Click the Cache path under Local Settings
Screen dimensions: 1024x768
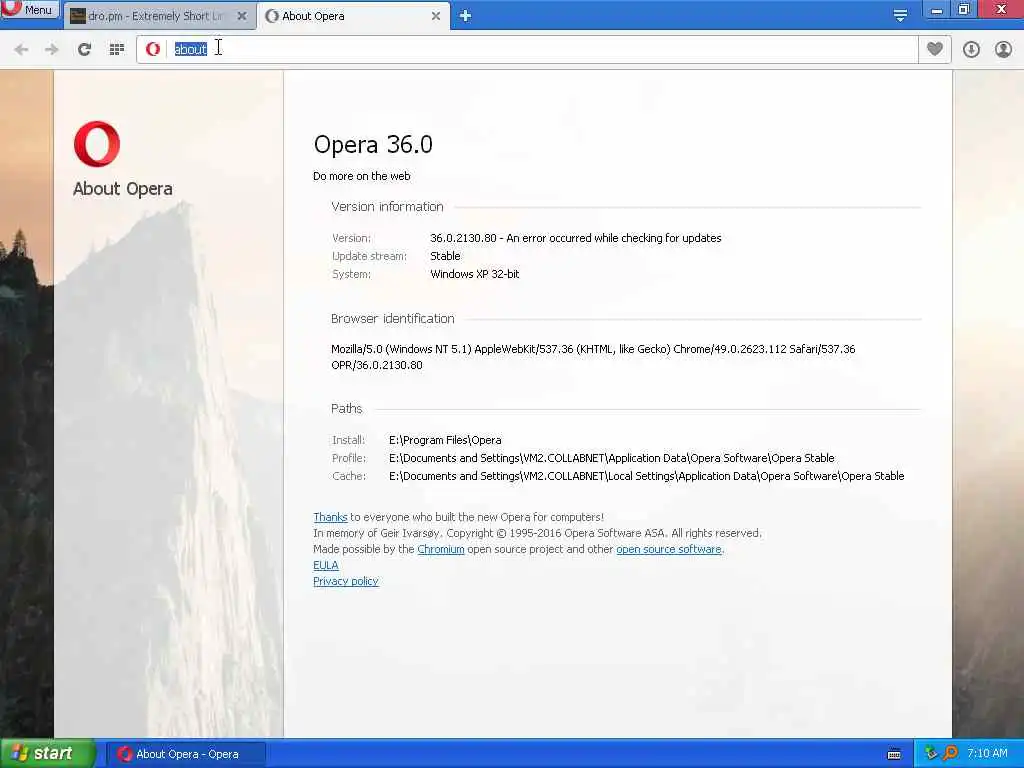(647, 476)
